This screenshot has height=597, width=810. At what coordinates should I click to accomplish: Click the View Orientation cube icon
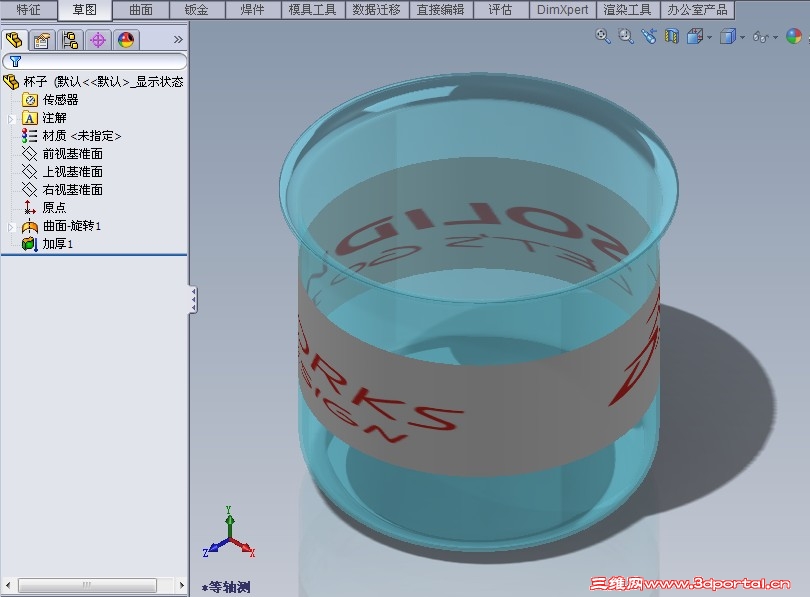pos(695,36)
